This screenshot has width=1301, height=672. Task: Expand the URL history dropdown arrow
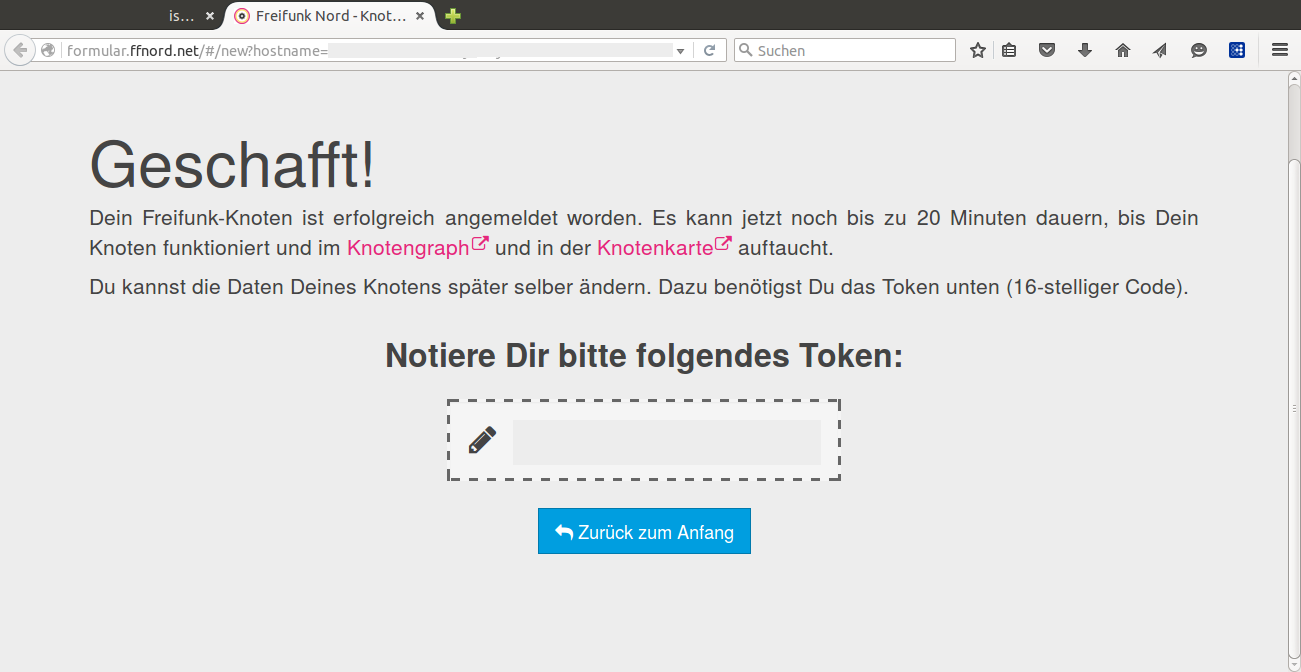[x=681, y=50]
